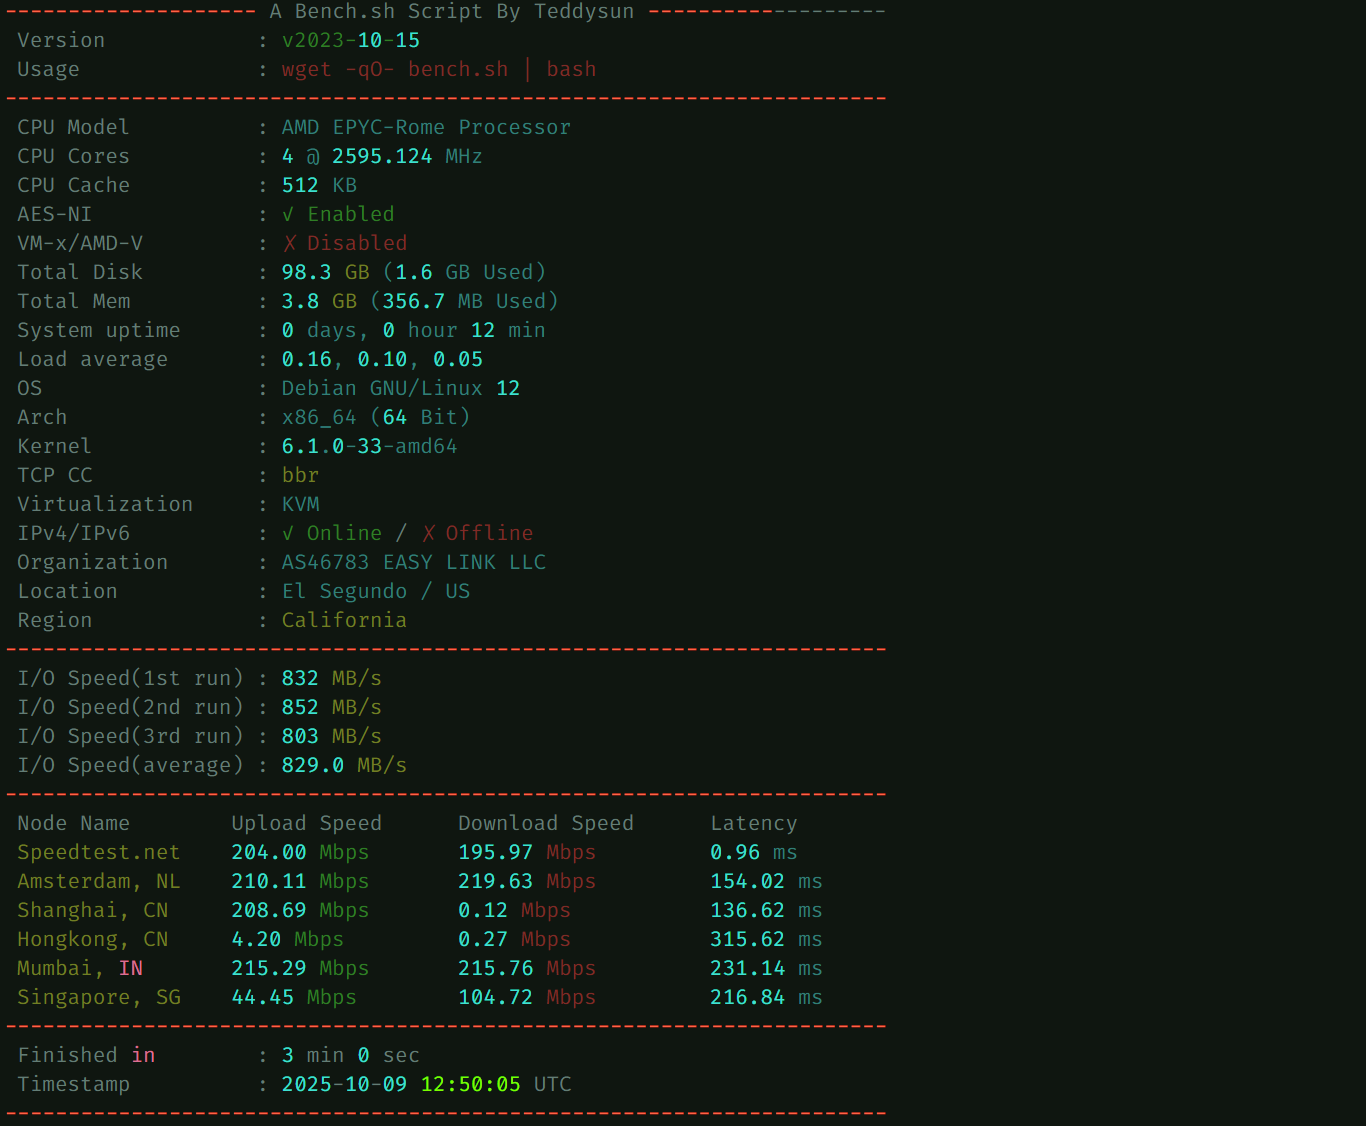1366x1126 pixels.
Task: Click the I/O average value 829.0
Action: tap(312, 766)
